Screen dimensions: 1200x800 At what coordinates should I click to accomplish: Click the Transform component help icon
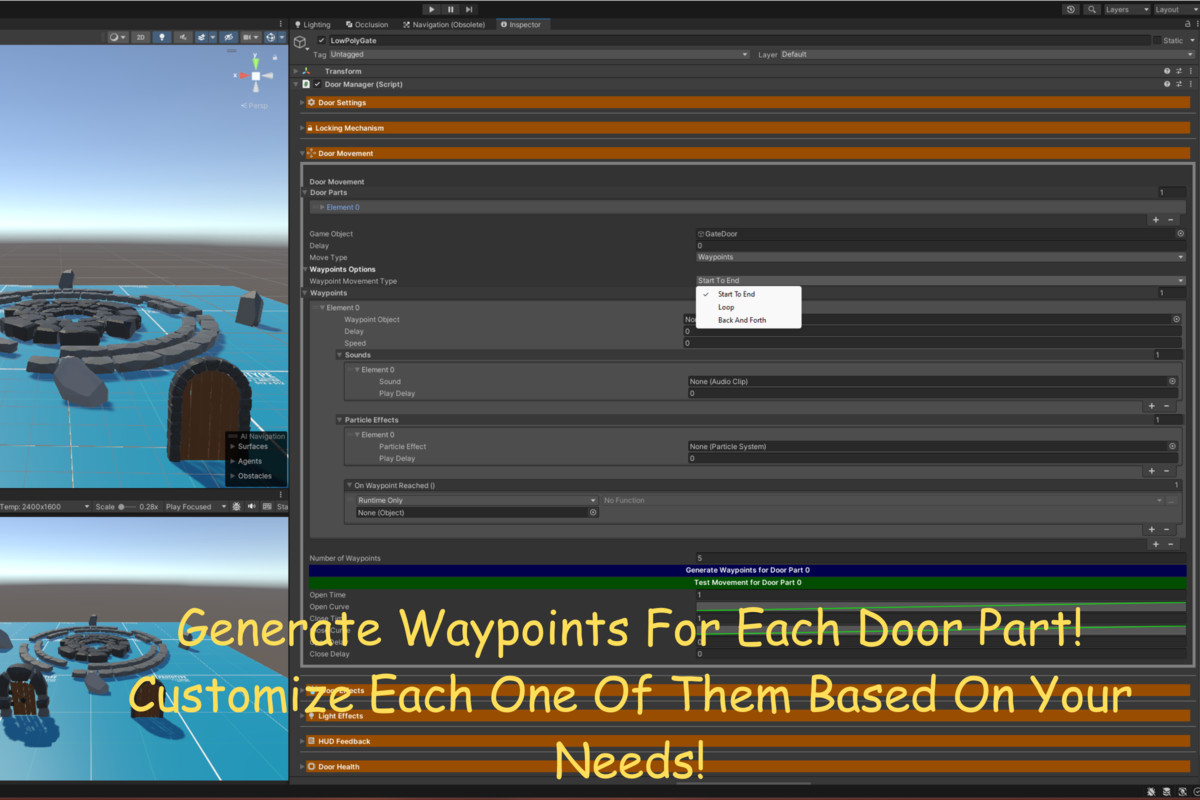pos(1166,71)
